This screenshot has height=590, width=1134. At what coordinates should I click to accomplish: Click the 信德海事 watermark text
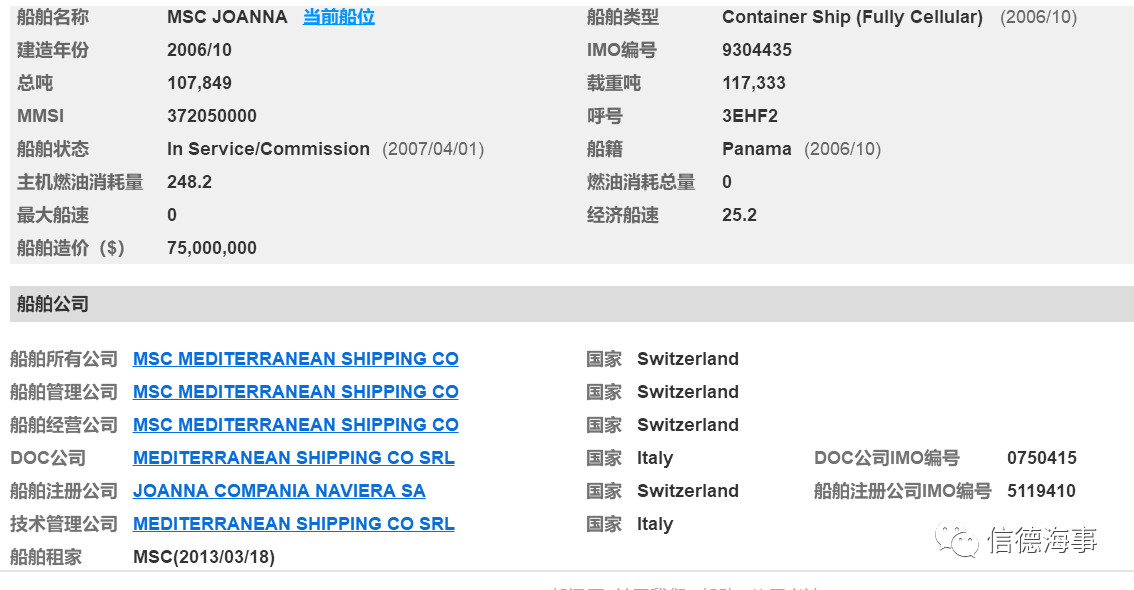[1042, 540]
